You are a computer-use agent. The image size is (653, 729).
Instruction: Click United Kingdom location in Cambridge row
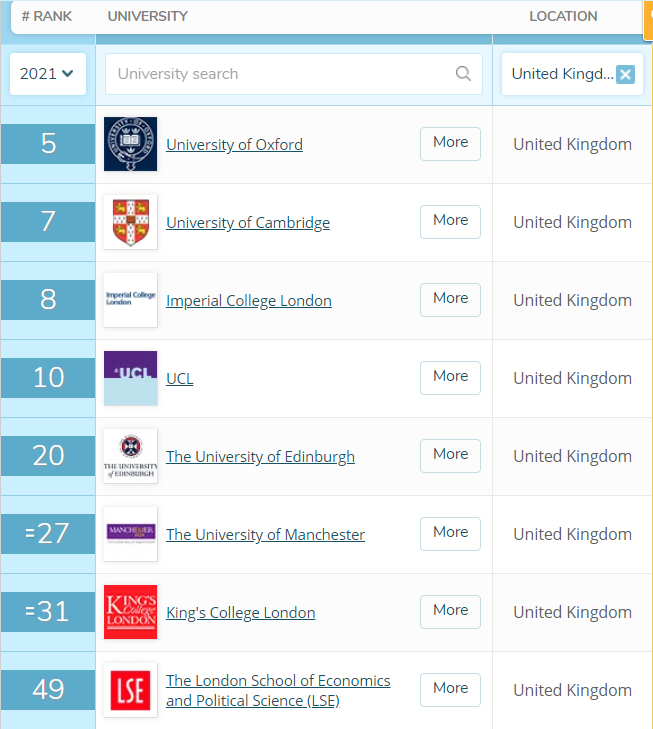(x=573, y=223)
